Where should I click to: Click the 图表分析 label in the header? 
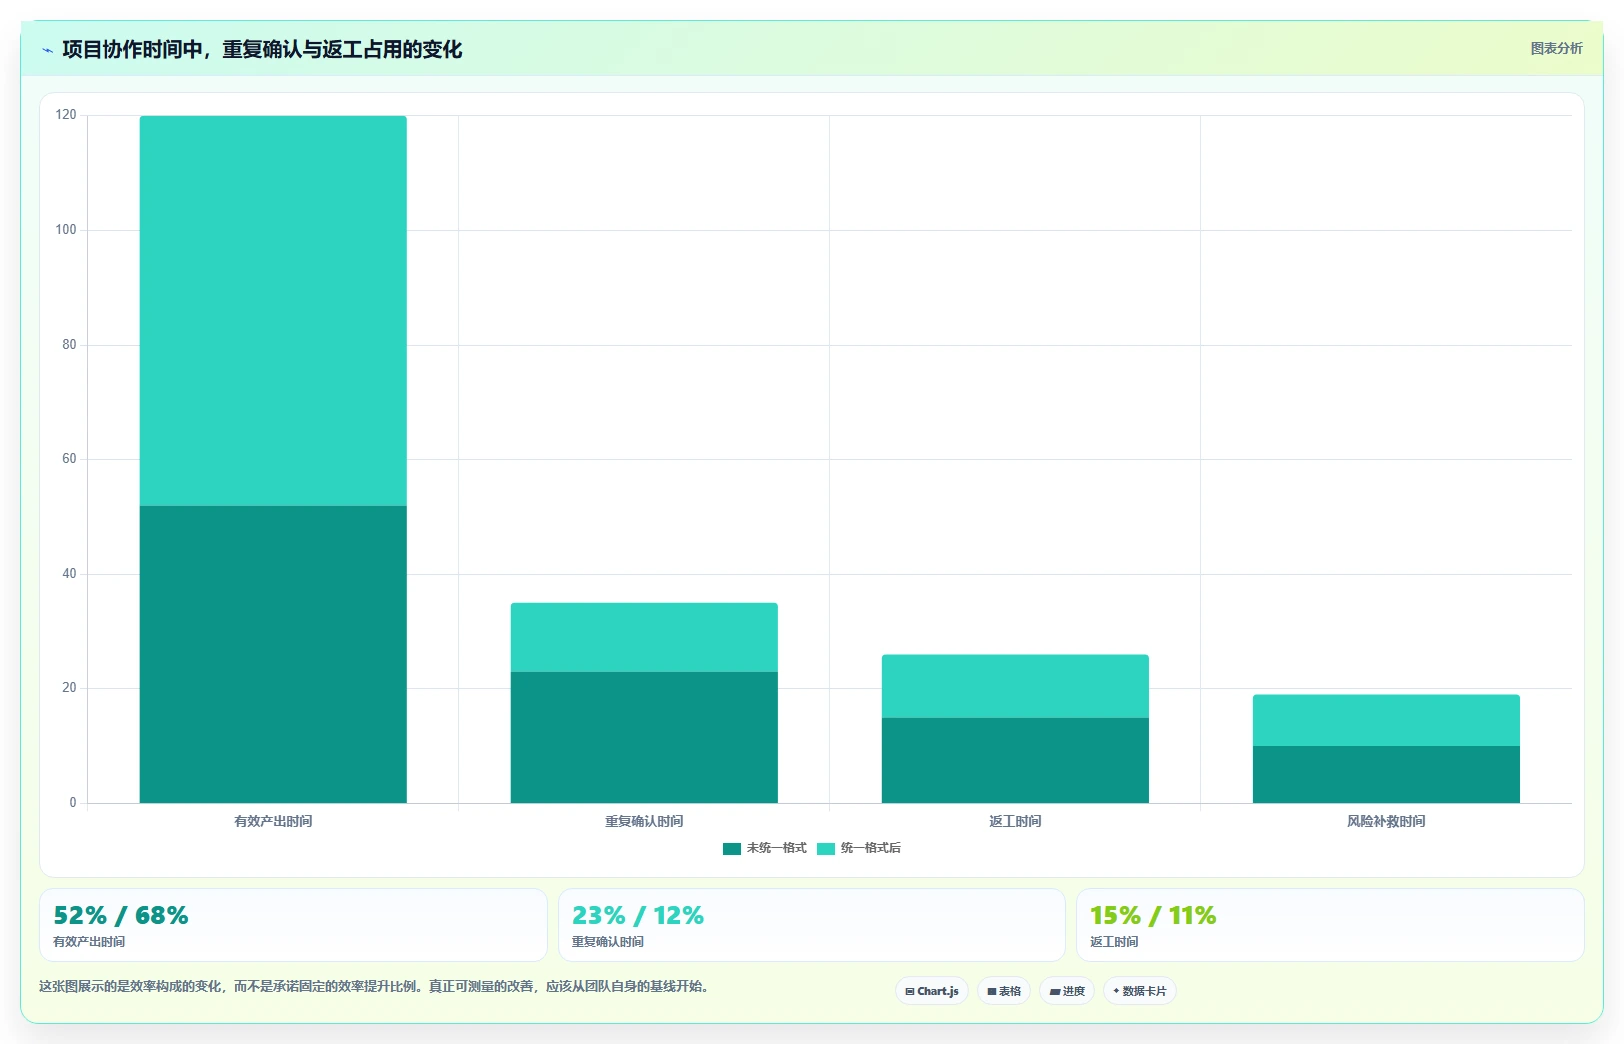tap(1556, 48)
